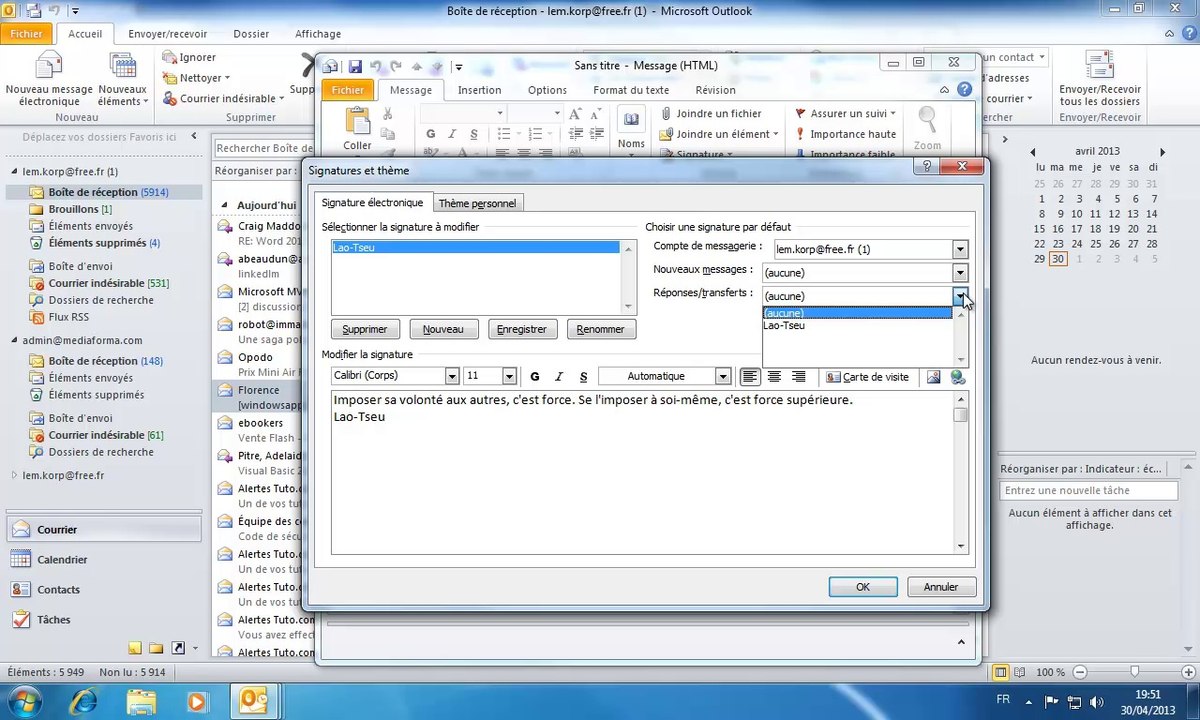The image size is (1200, 720).
Task: Open Affichage tab in Outlook
Action: tap(318, 34)
